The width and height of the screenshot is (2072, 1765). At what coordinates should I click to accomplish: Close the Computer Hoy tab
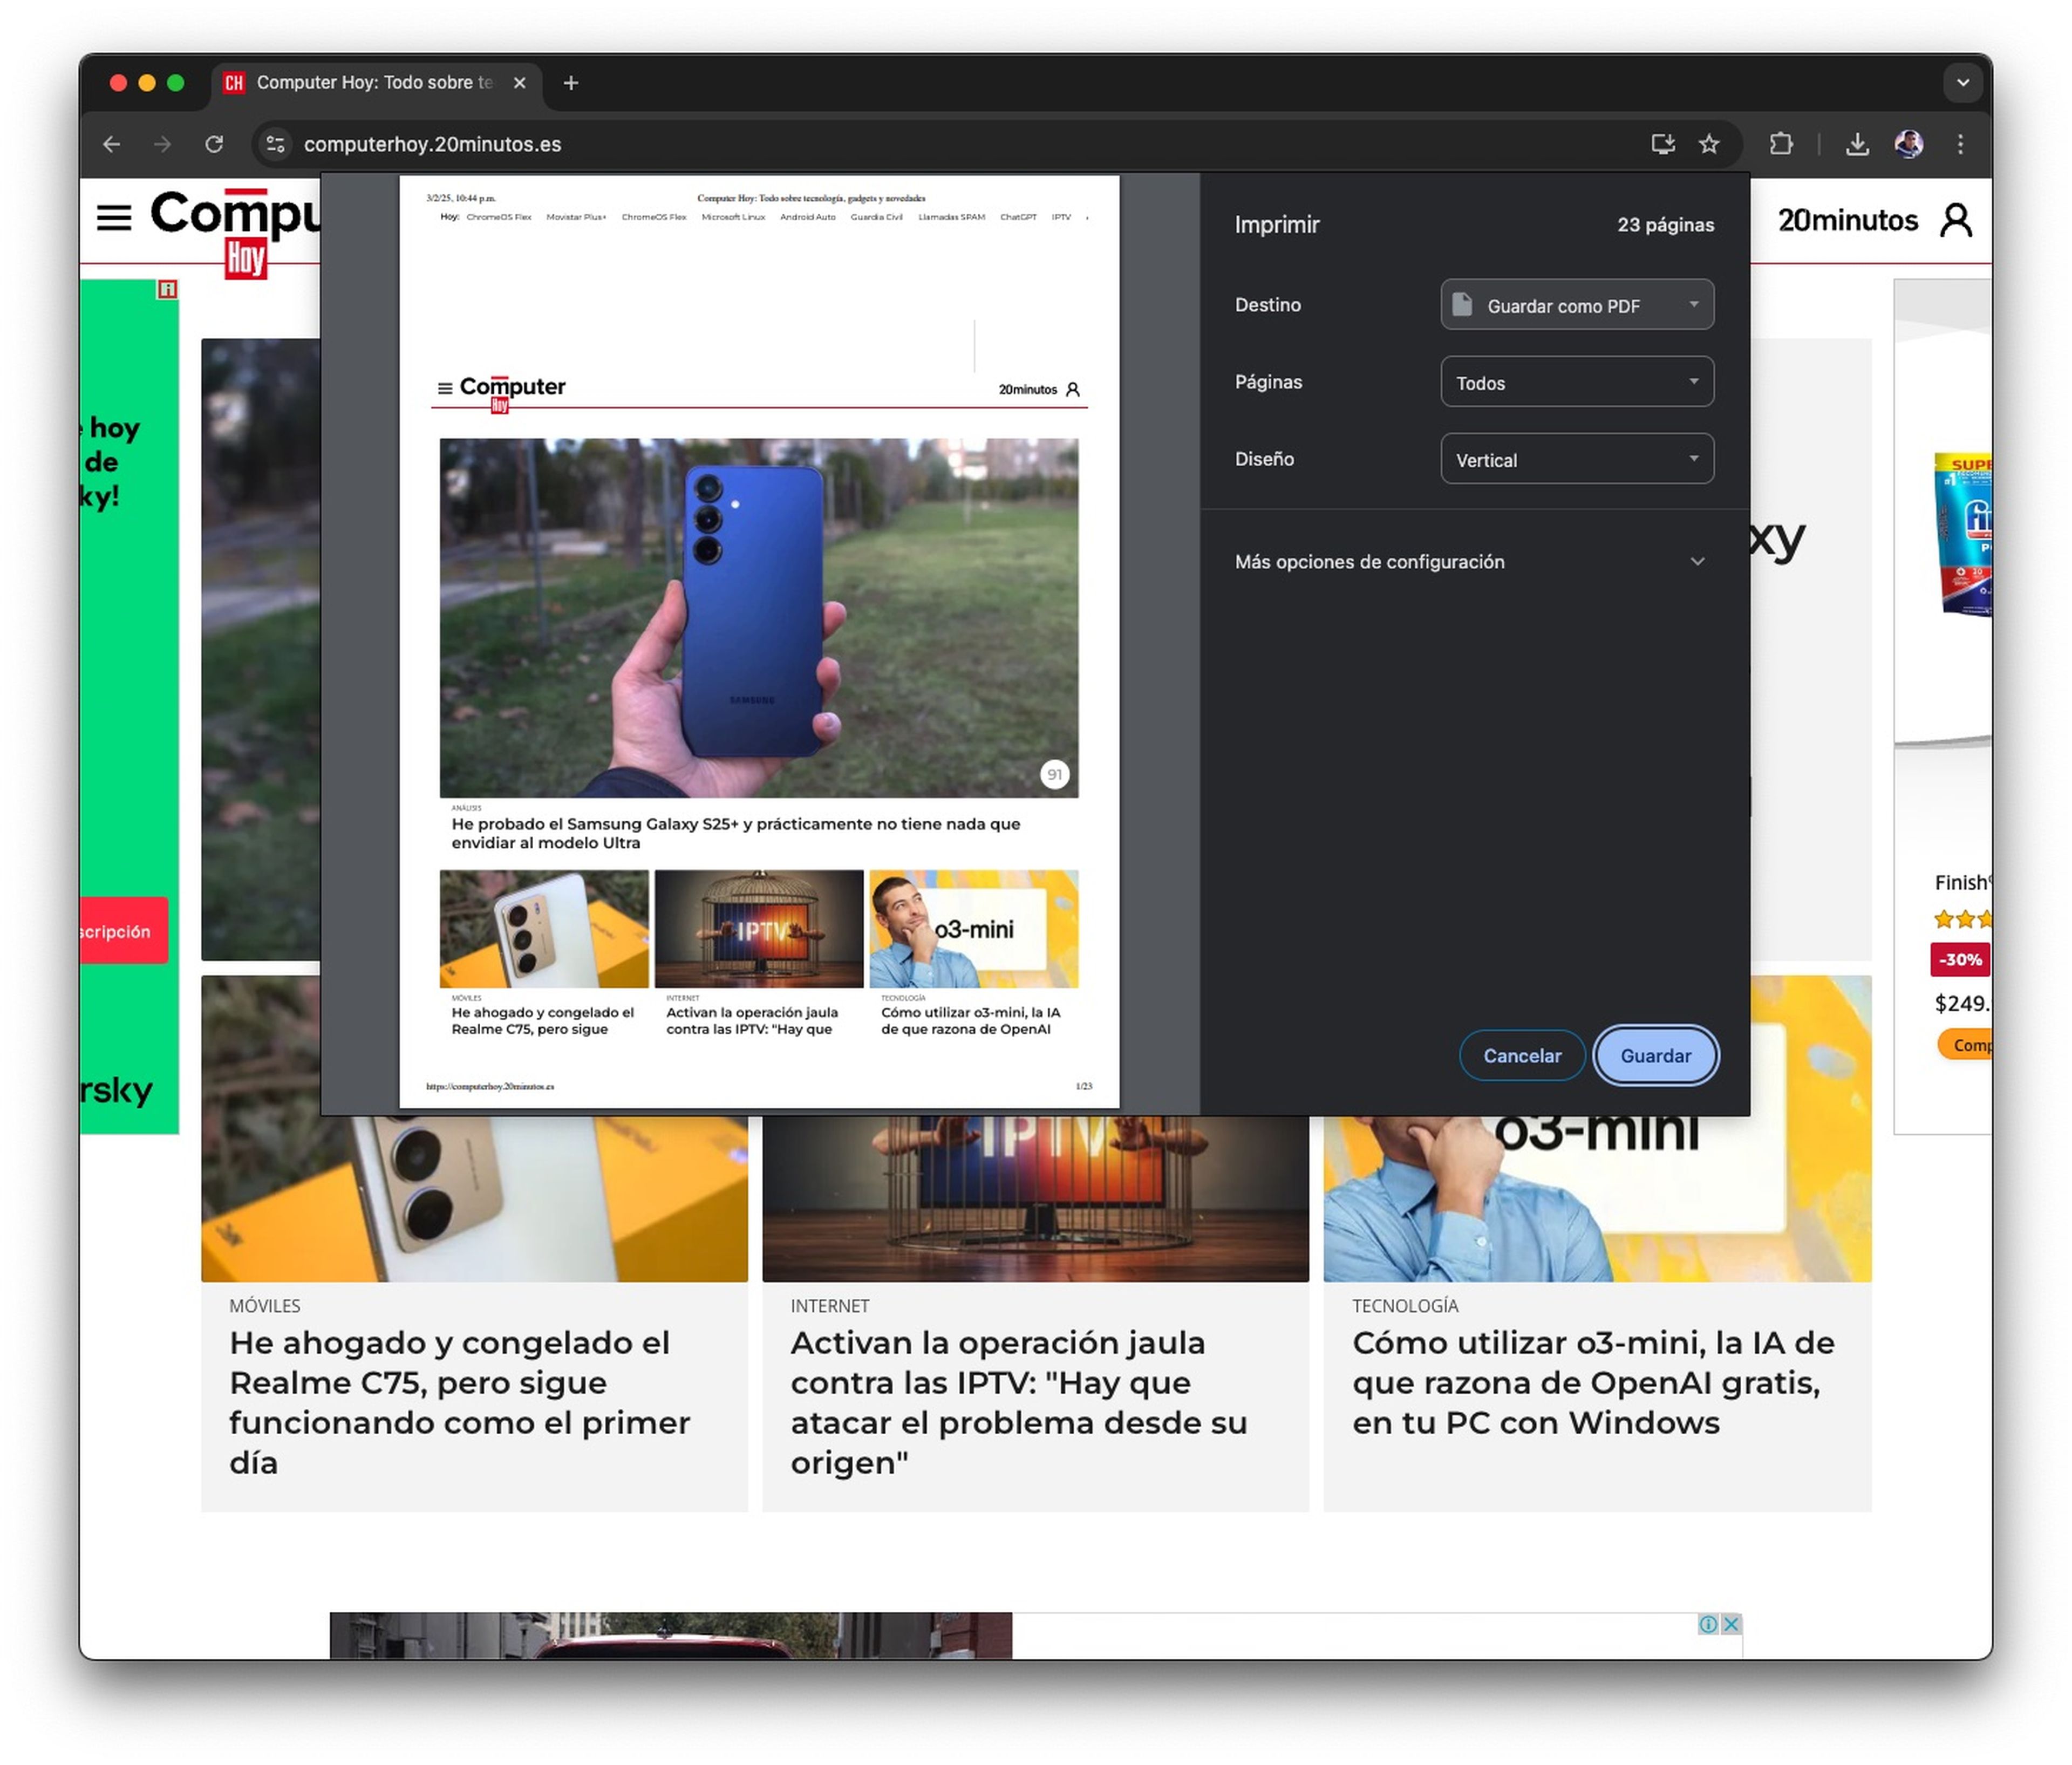click(x=519, y=83)
